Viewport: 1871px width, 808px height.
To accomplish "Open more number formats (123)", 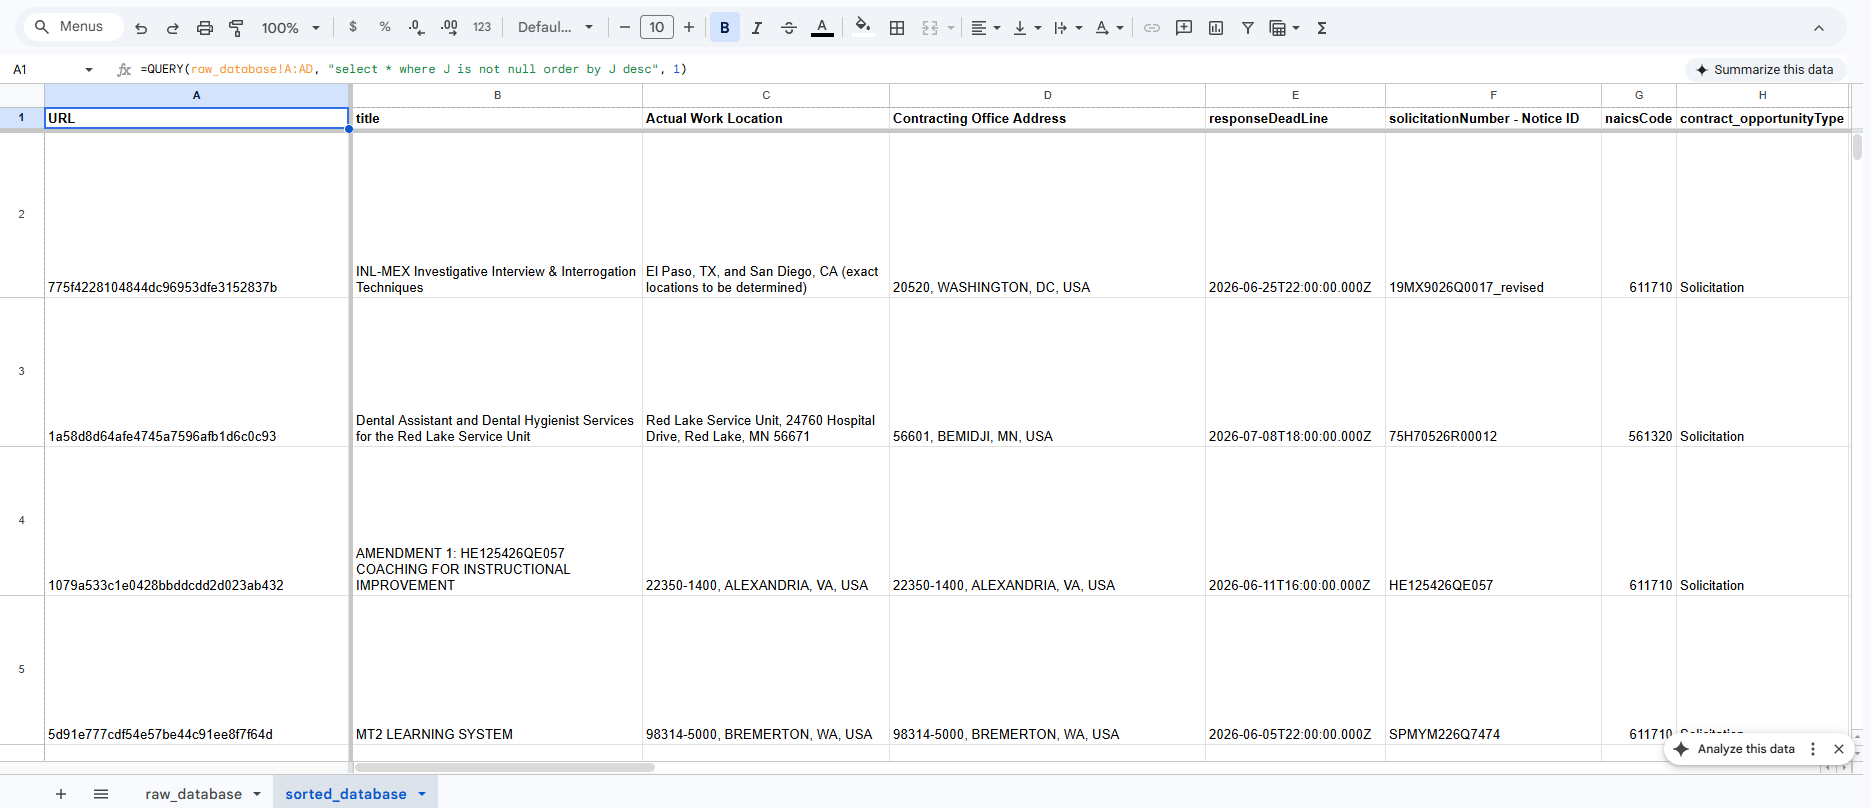I will click(x=482, y=27).
